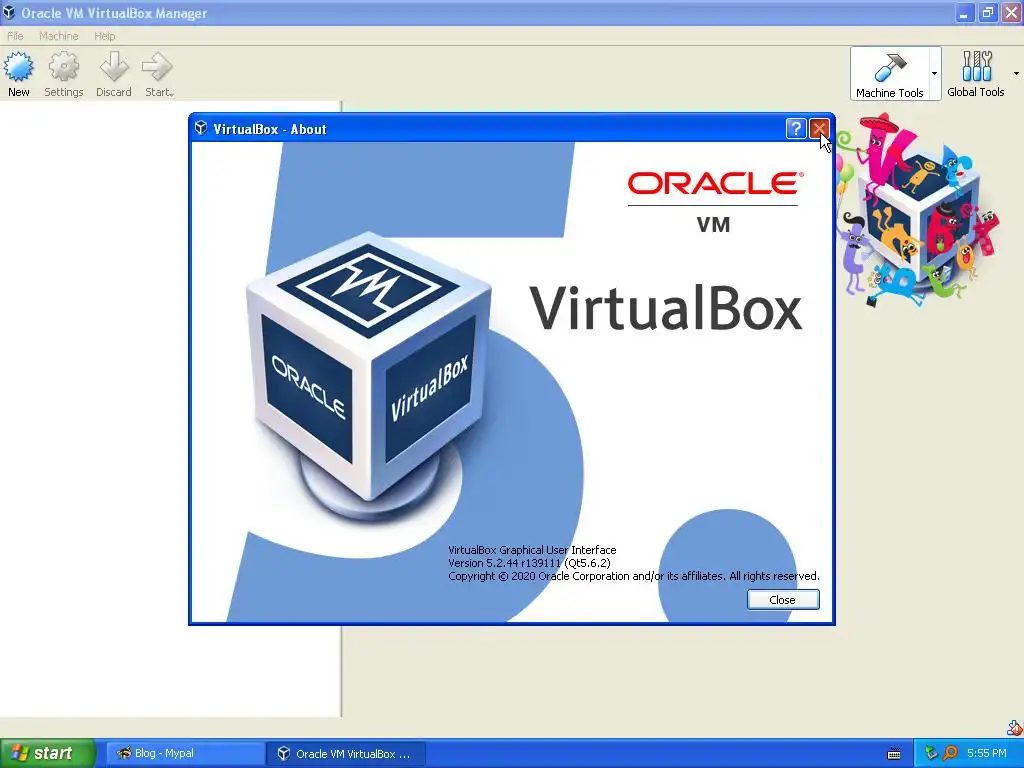Open the Settings gear toolbar icon
Screen dimensions: 1024x768
pos(63,67)
